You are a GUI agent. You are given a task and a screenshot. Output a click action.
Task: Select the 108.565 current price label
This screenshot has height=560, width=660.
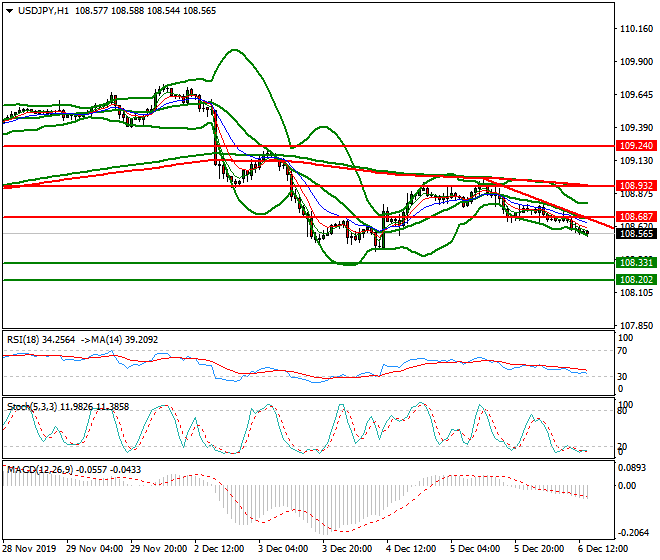pos(636,234)
